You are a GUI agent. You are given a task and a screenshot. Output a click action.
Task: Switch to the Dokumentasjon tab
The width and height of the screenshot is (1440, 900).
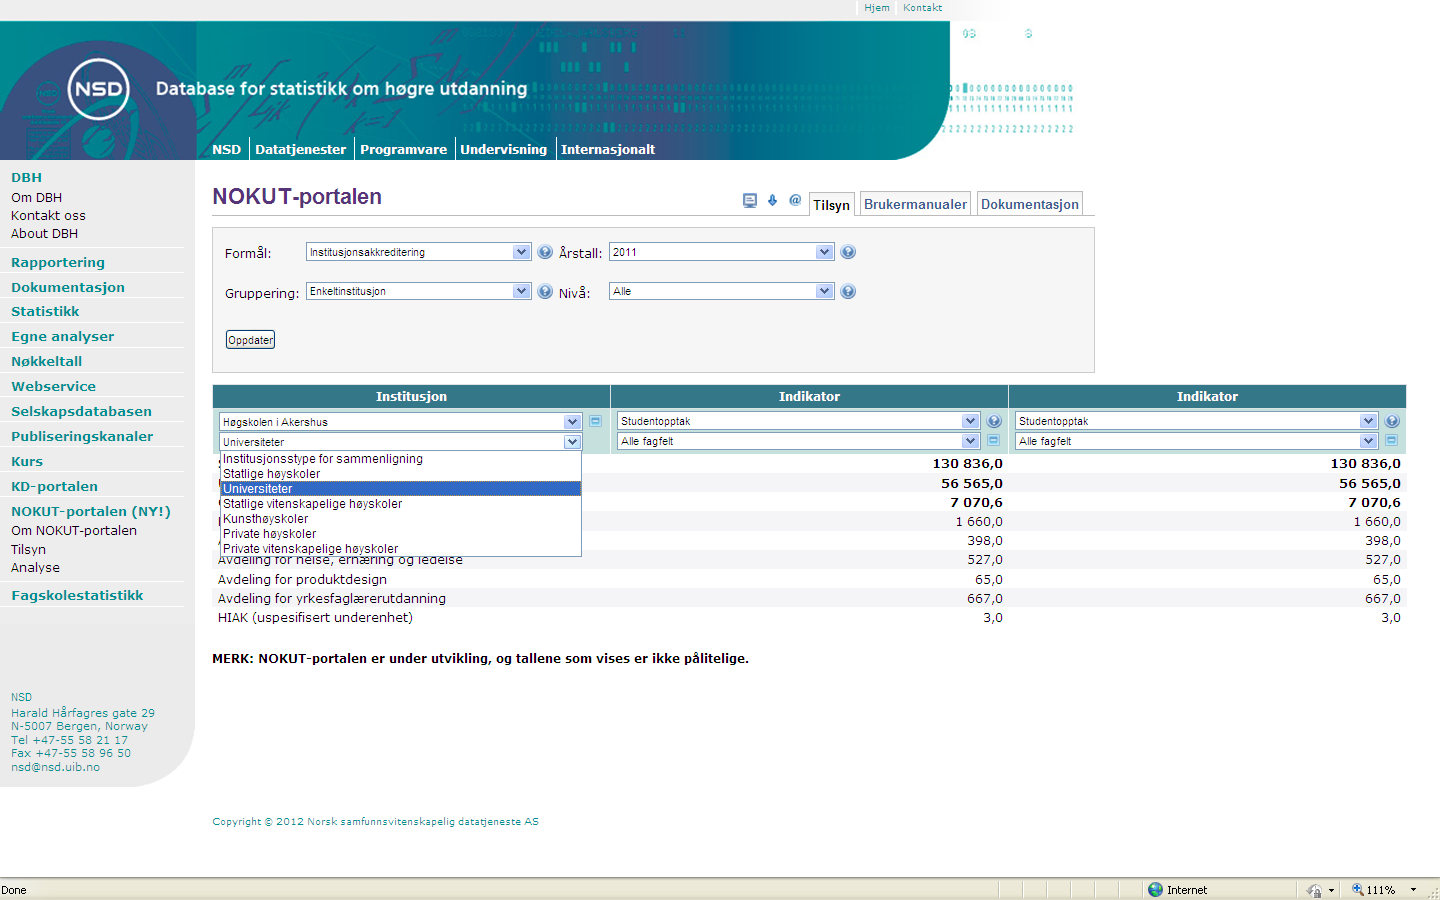(x=1030, y=204)
